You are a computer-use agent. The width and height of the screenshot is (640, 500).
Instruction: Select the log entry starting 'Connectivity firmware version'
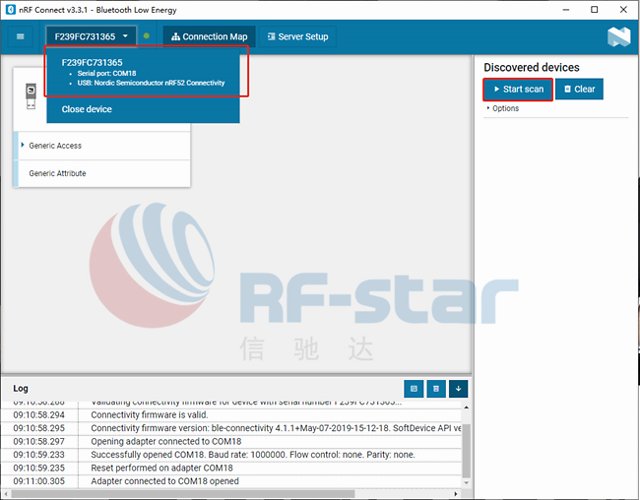[276, 428]
